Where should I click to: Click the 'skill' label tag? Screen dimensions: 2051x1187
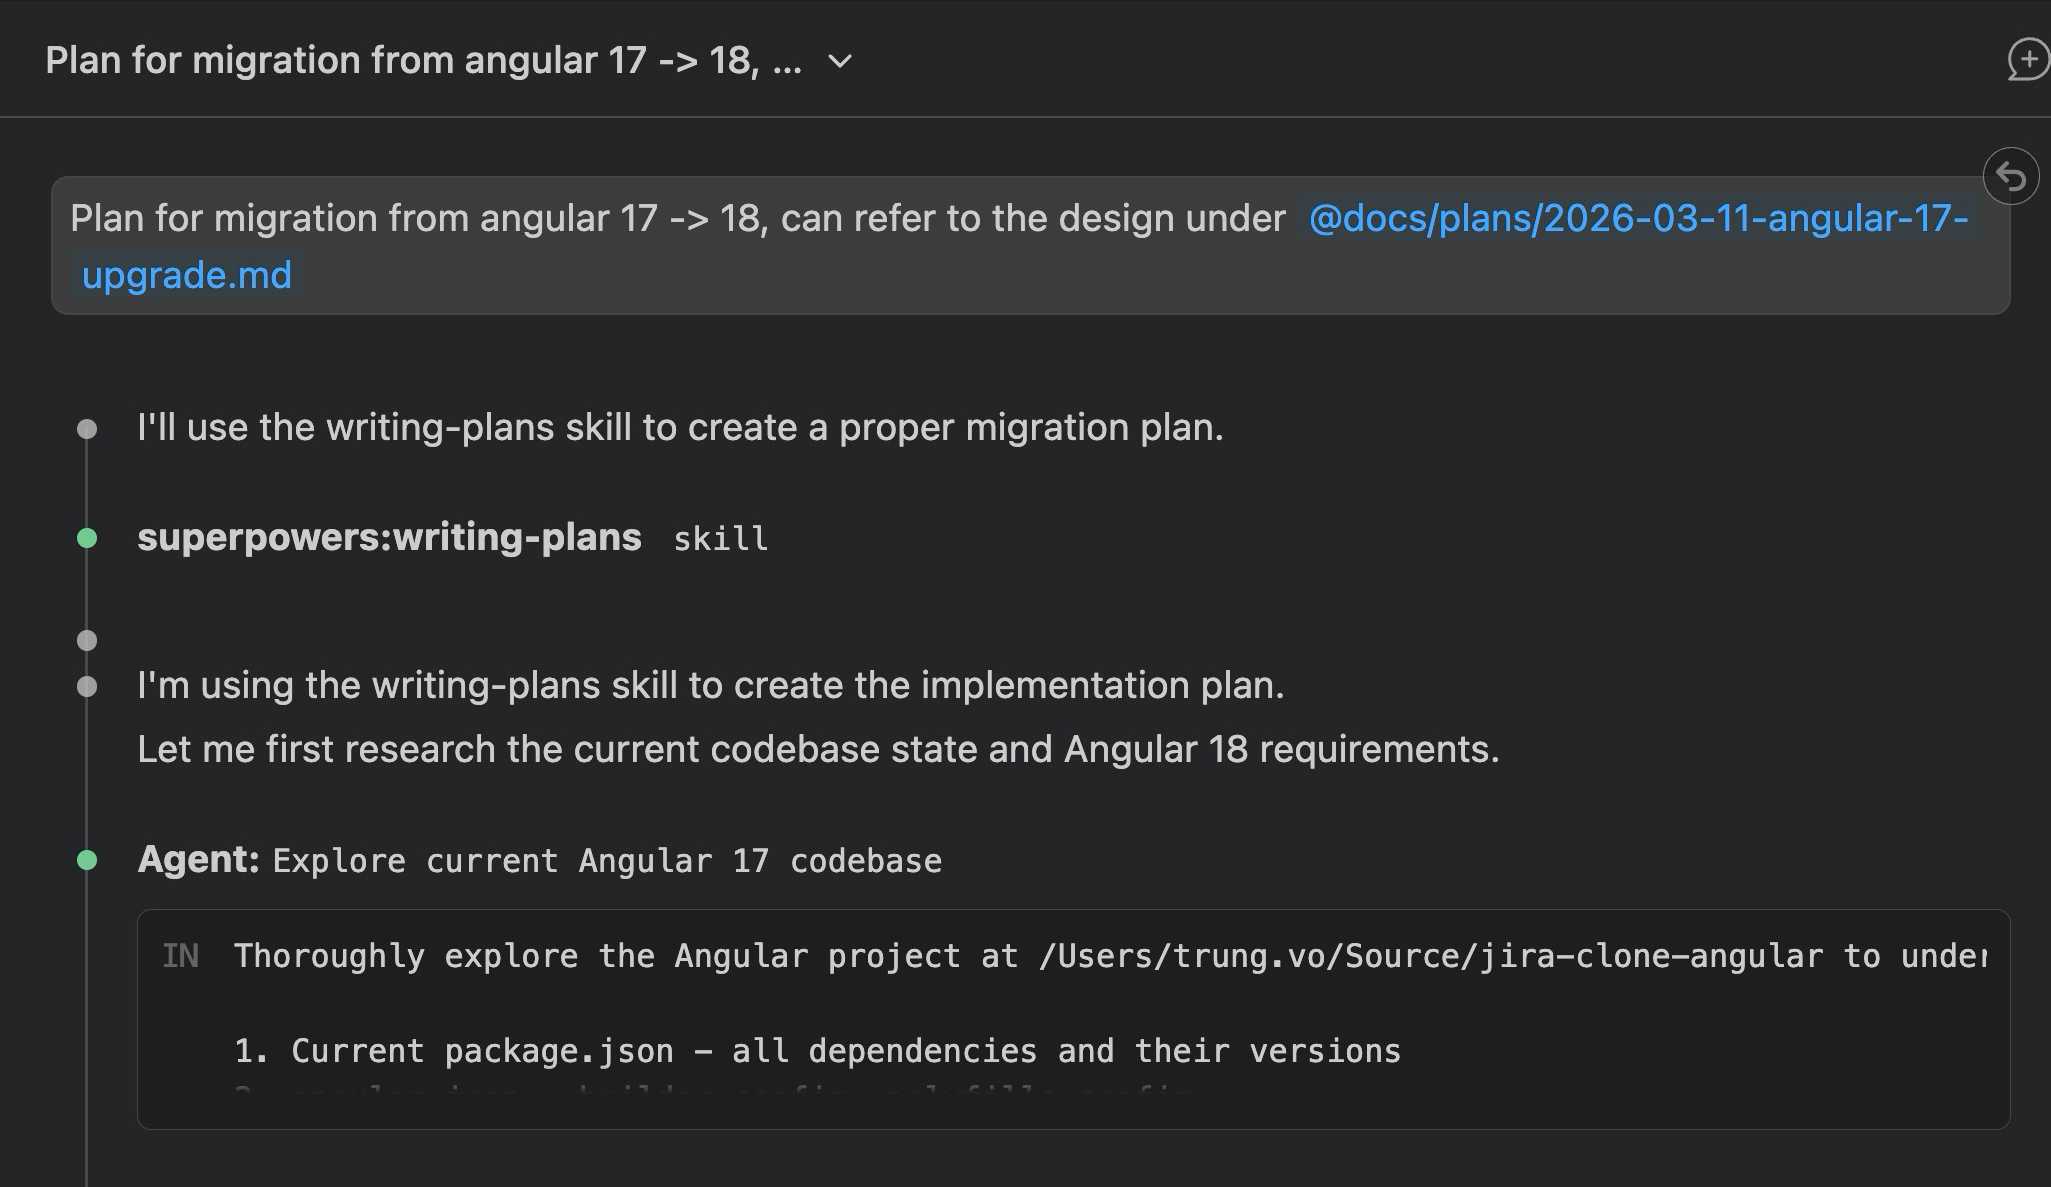tap(720, 539)
